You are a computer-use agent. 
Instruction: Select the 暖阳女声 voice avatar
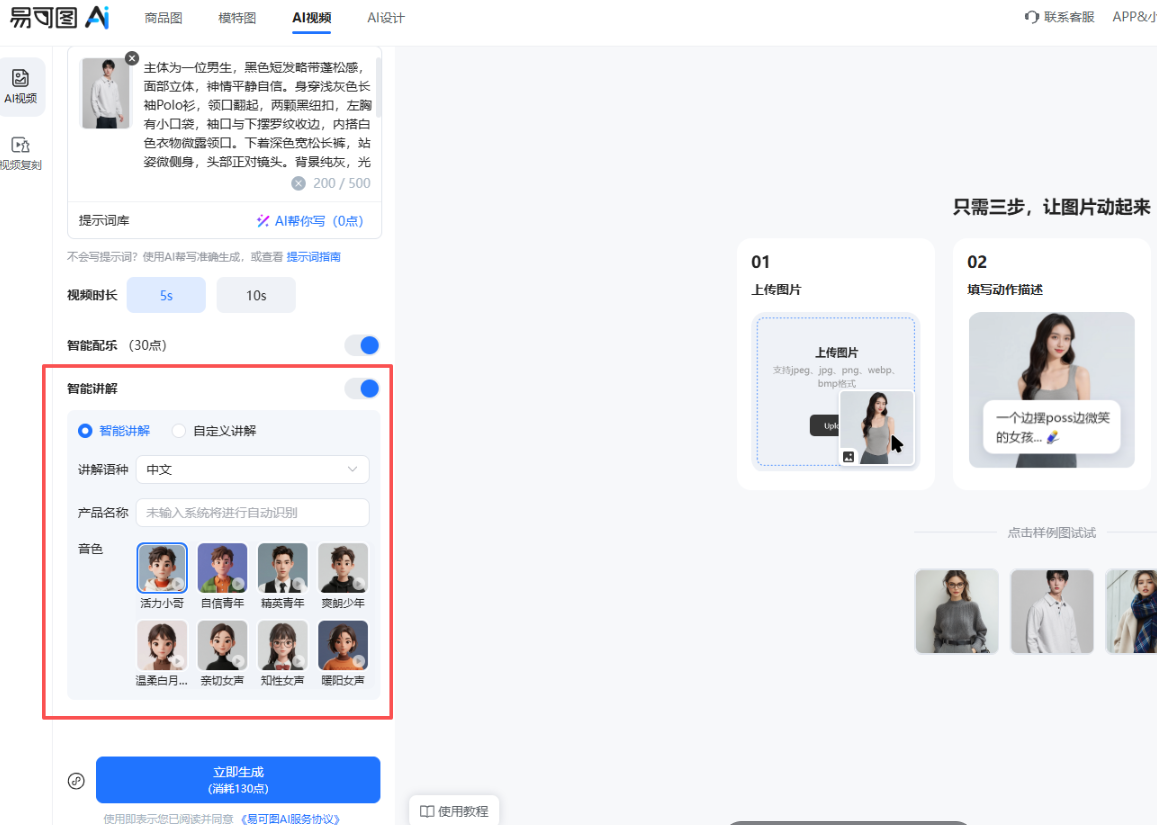tap(343, 646)
